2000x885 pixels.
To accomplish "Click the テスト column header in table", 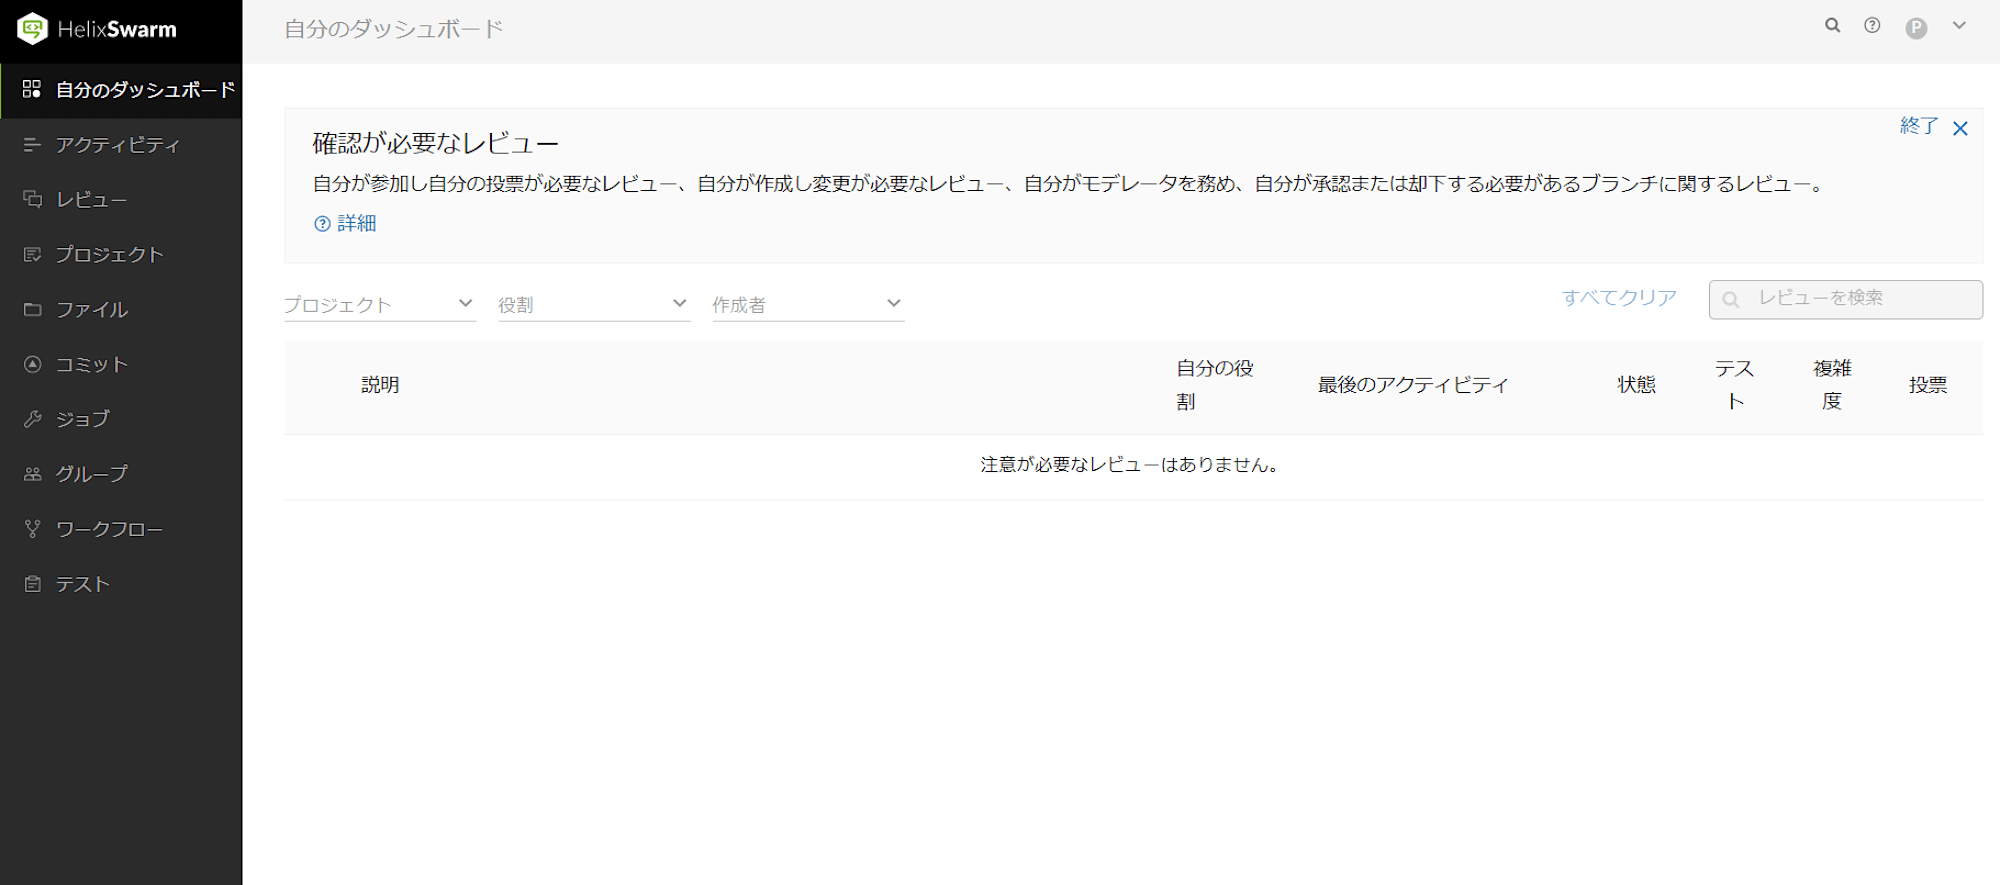I will [1734, 385].
